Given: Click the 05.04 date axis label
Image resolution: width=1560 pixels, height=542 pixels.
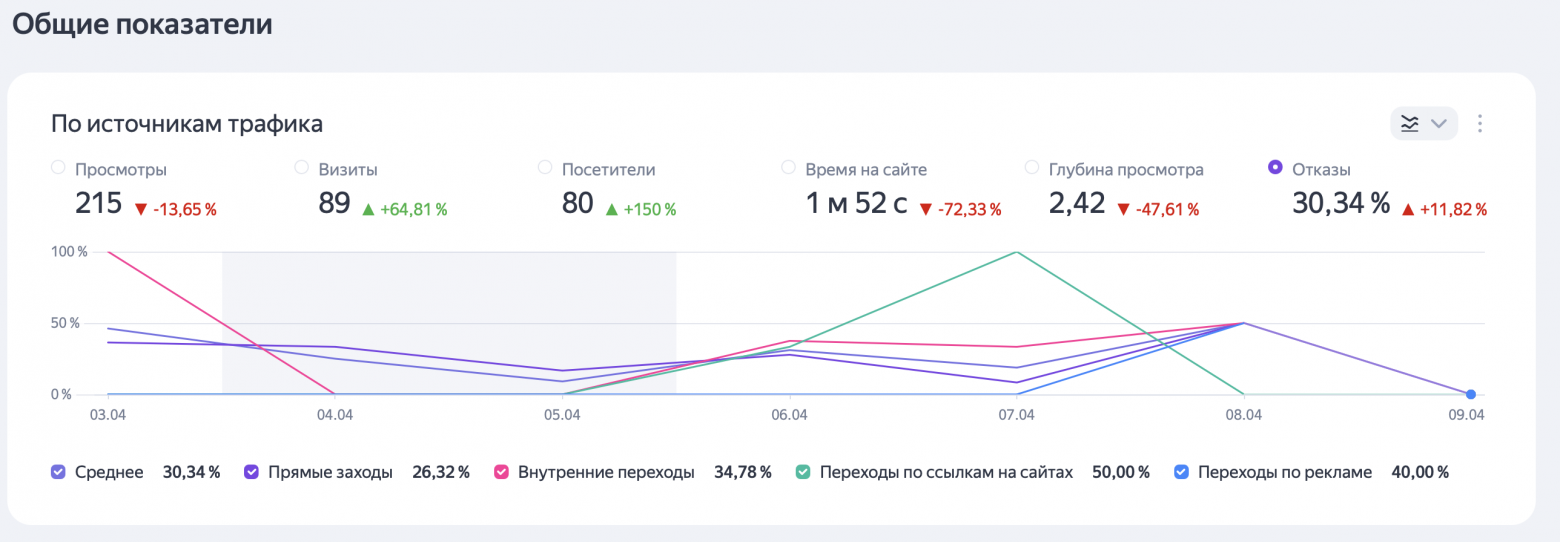Looking at the screenshot, I should [x=562, y=415].
